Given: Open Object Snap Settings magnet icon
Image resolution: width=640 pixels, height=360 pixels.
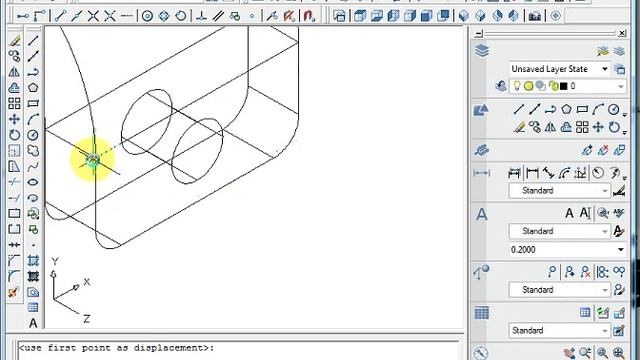Looking at the screenshot, I should click(309, 16).
